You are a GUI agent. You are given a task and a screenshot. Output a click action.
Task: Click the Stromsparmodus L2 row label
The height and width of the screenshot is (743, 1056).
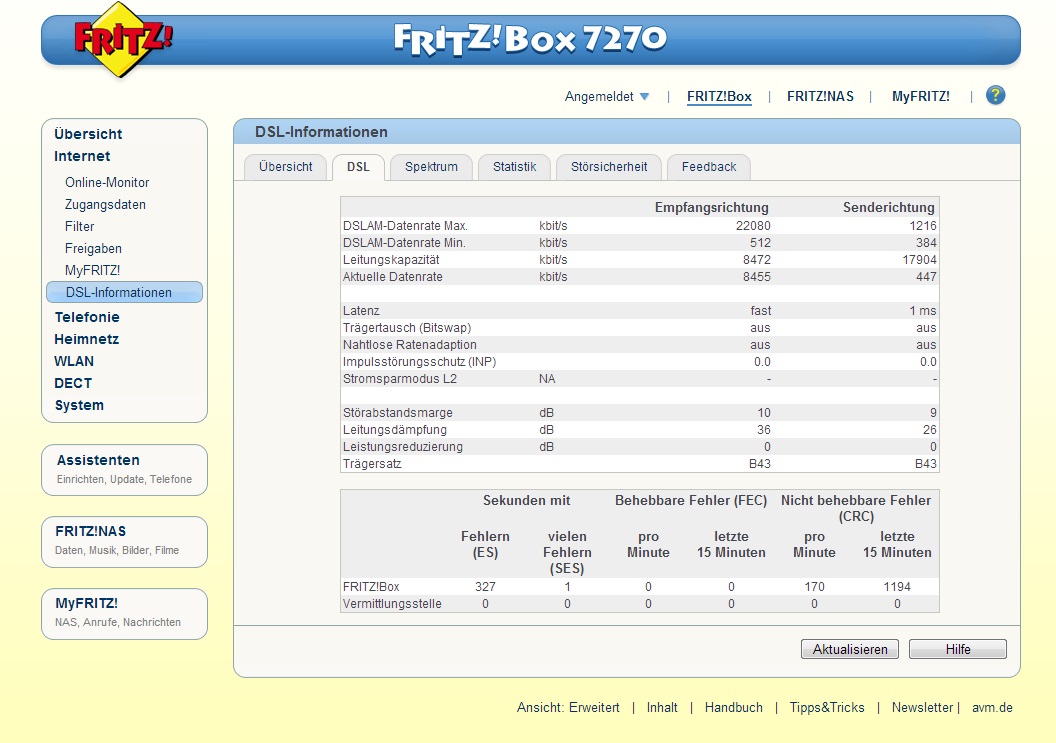pos(399,379)
